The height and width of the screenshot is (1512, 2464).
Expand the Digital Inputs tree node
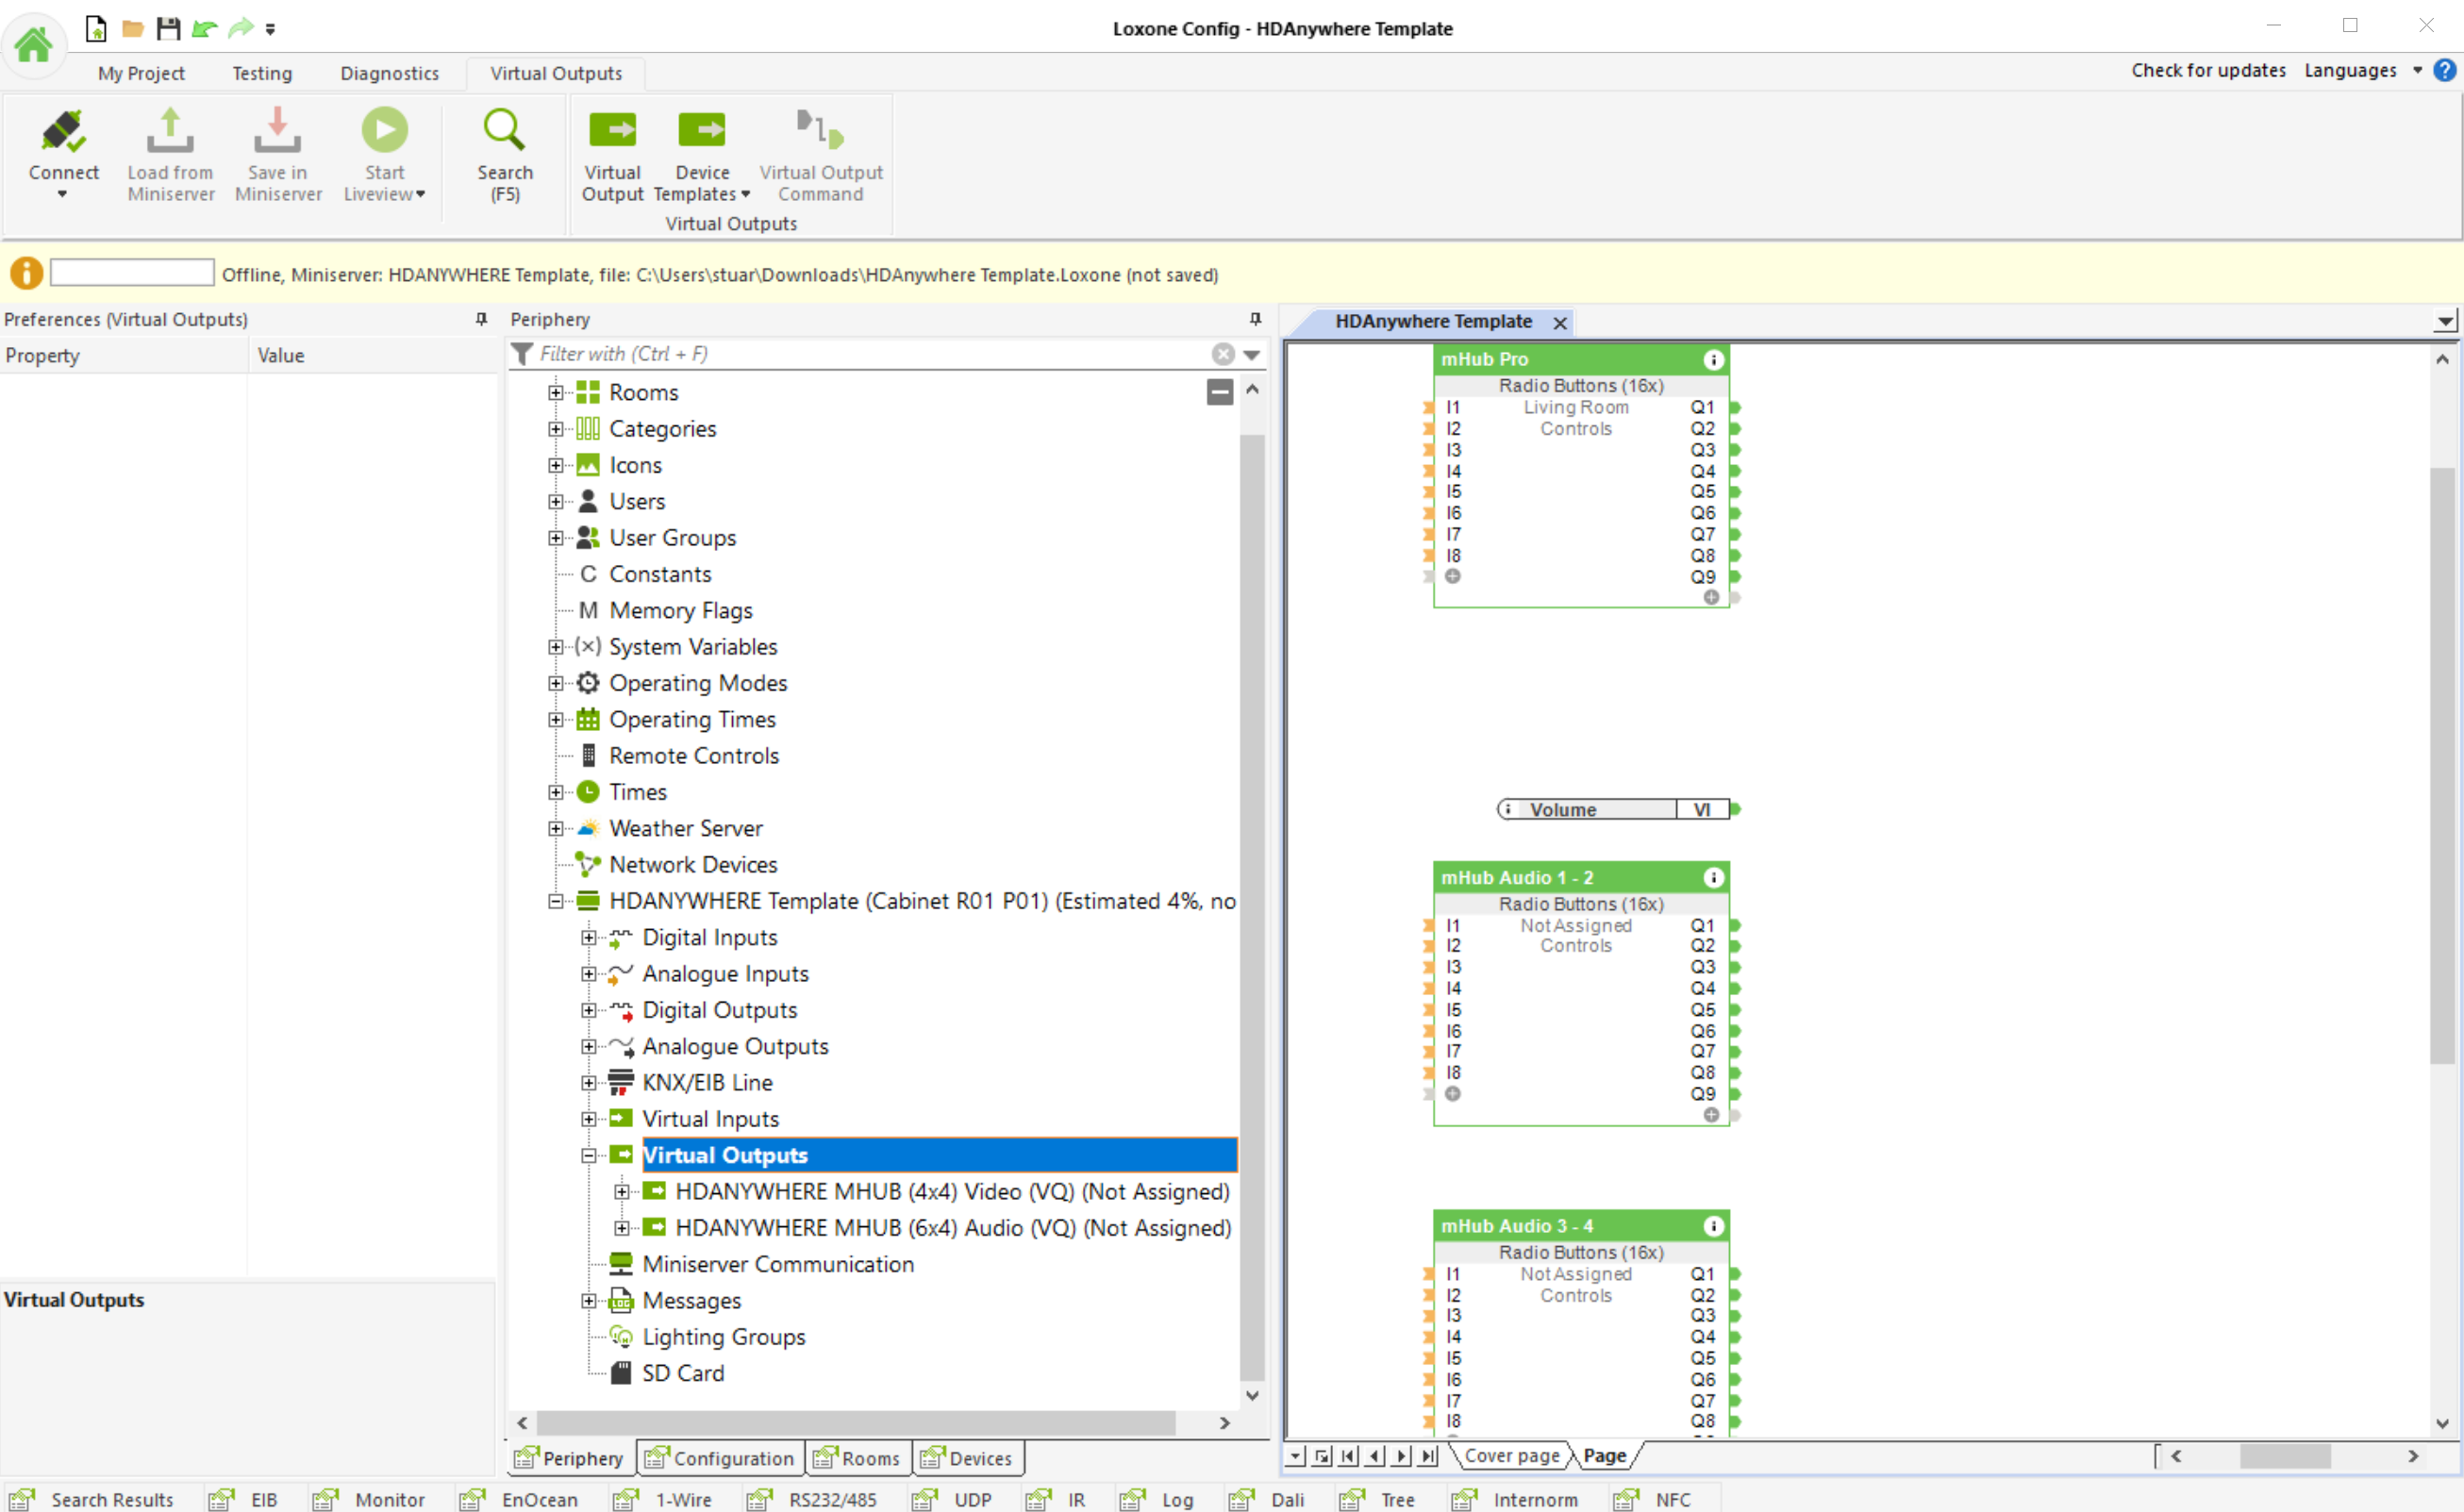588,938
